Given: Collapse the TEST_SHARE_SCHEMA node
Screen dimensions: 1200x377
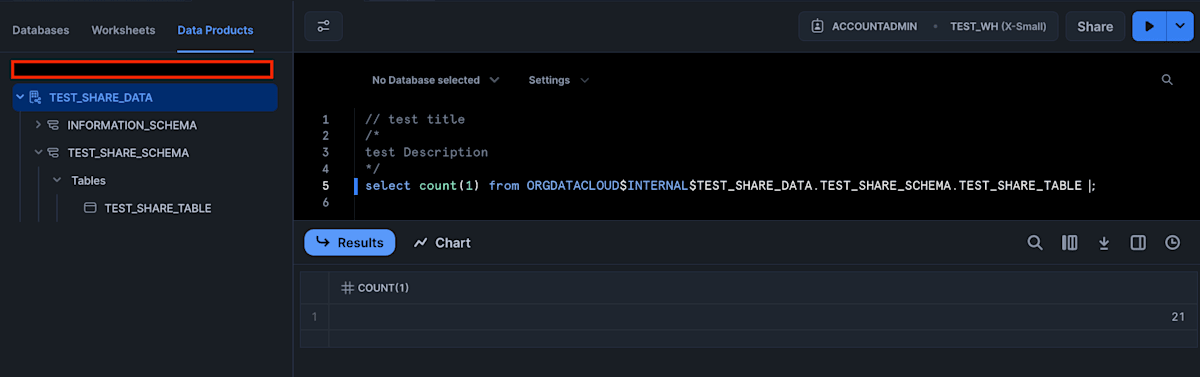Looking at the screenshot, I should click(38, 153).
